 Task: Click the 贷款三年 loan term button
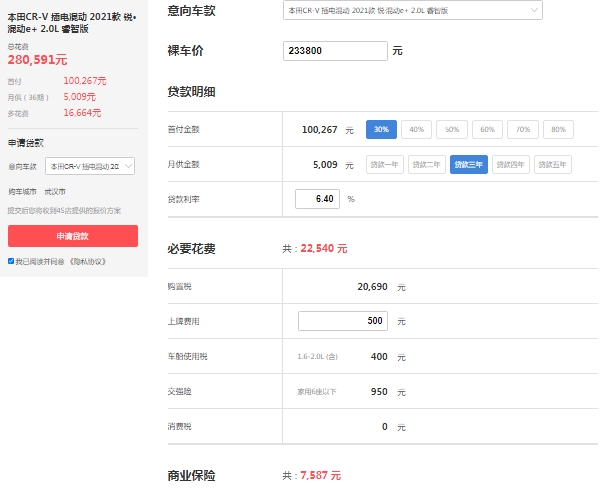pyautogui.click(x=469, y=164)
